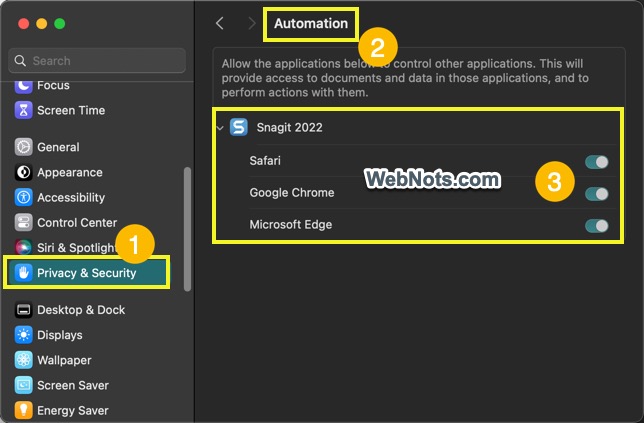
Task: Click the Desktop & Dock icon
Action: pyautogui.click(x=23, y=310)
